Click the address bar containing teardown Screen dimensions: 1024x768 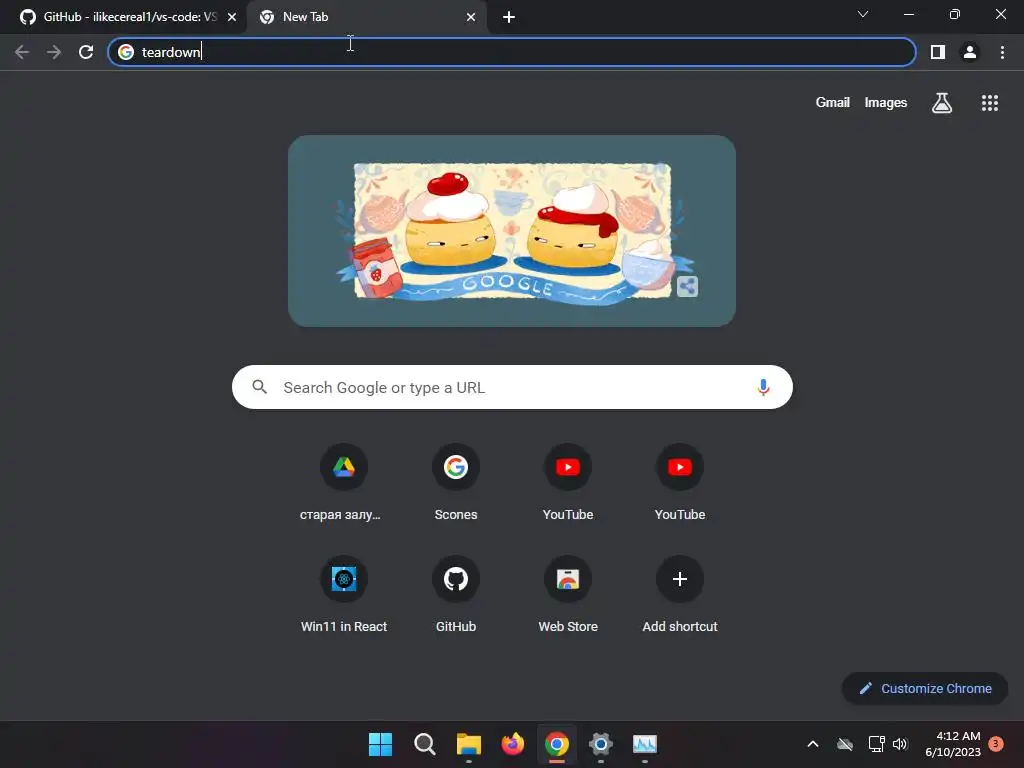511,52
